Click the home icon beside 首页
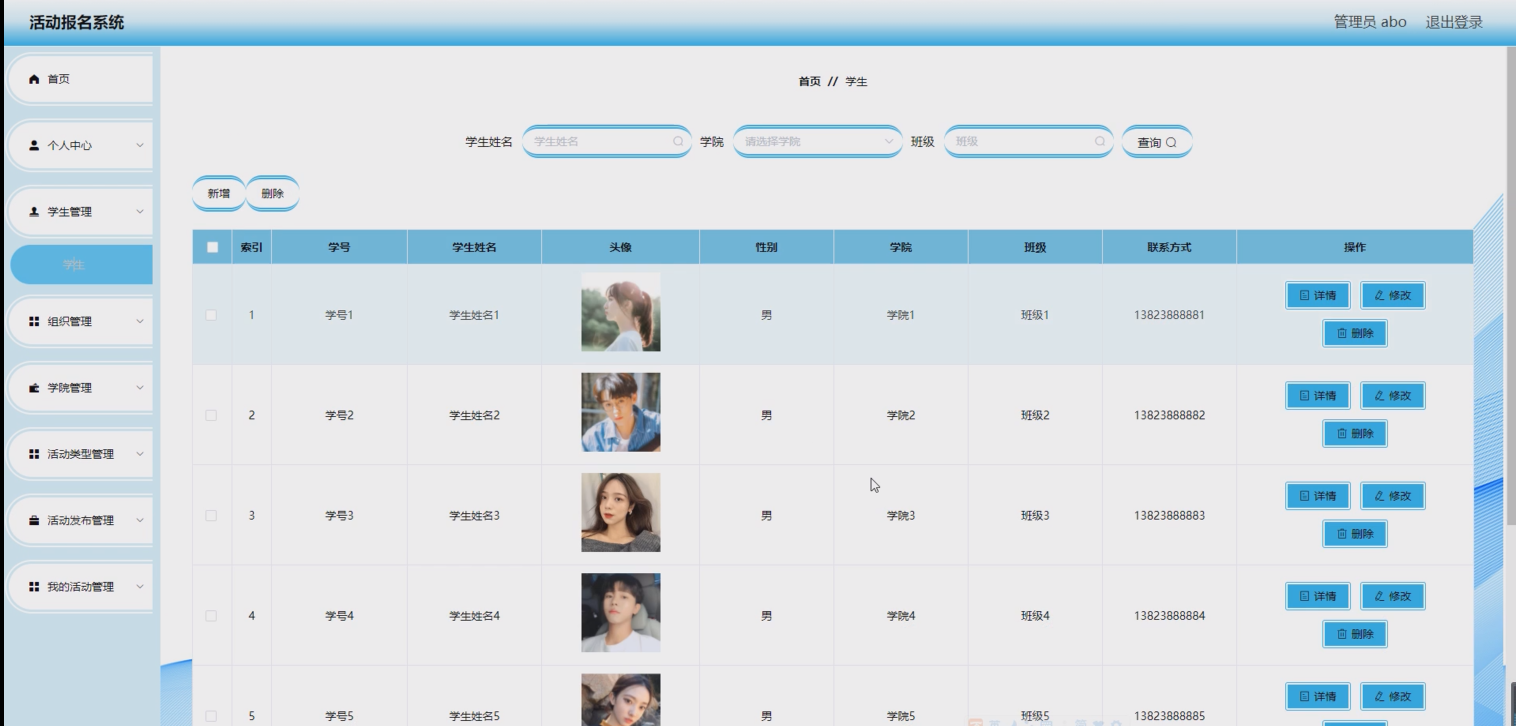 tap(34, 79)
